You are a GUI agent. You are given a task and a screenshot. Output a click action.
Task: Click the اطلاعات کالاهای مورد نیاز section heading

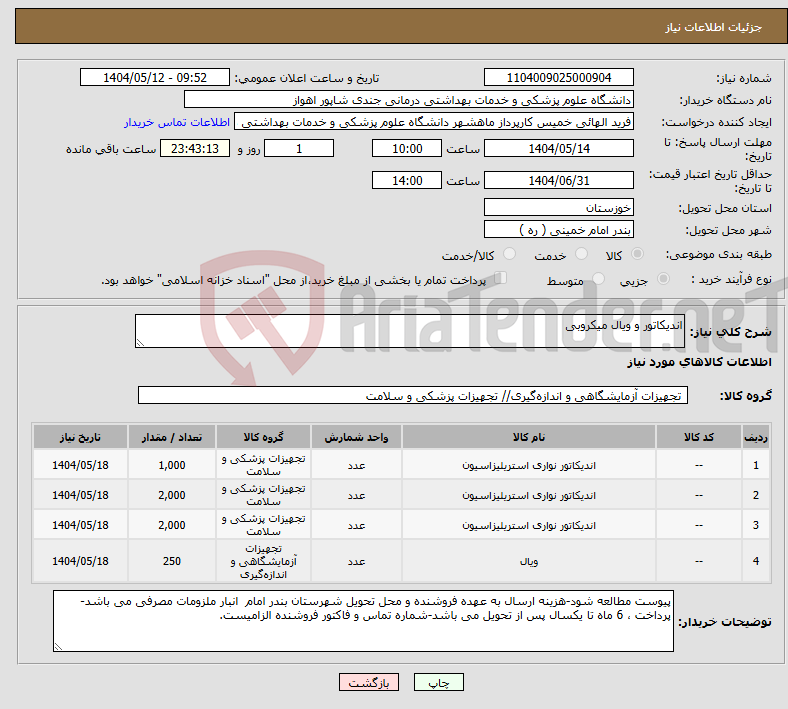pos(699,362)
